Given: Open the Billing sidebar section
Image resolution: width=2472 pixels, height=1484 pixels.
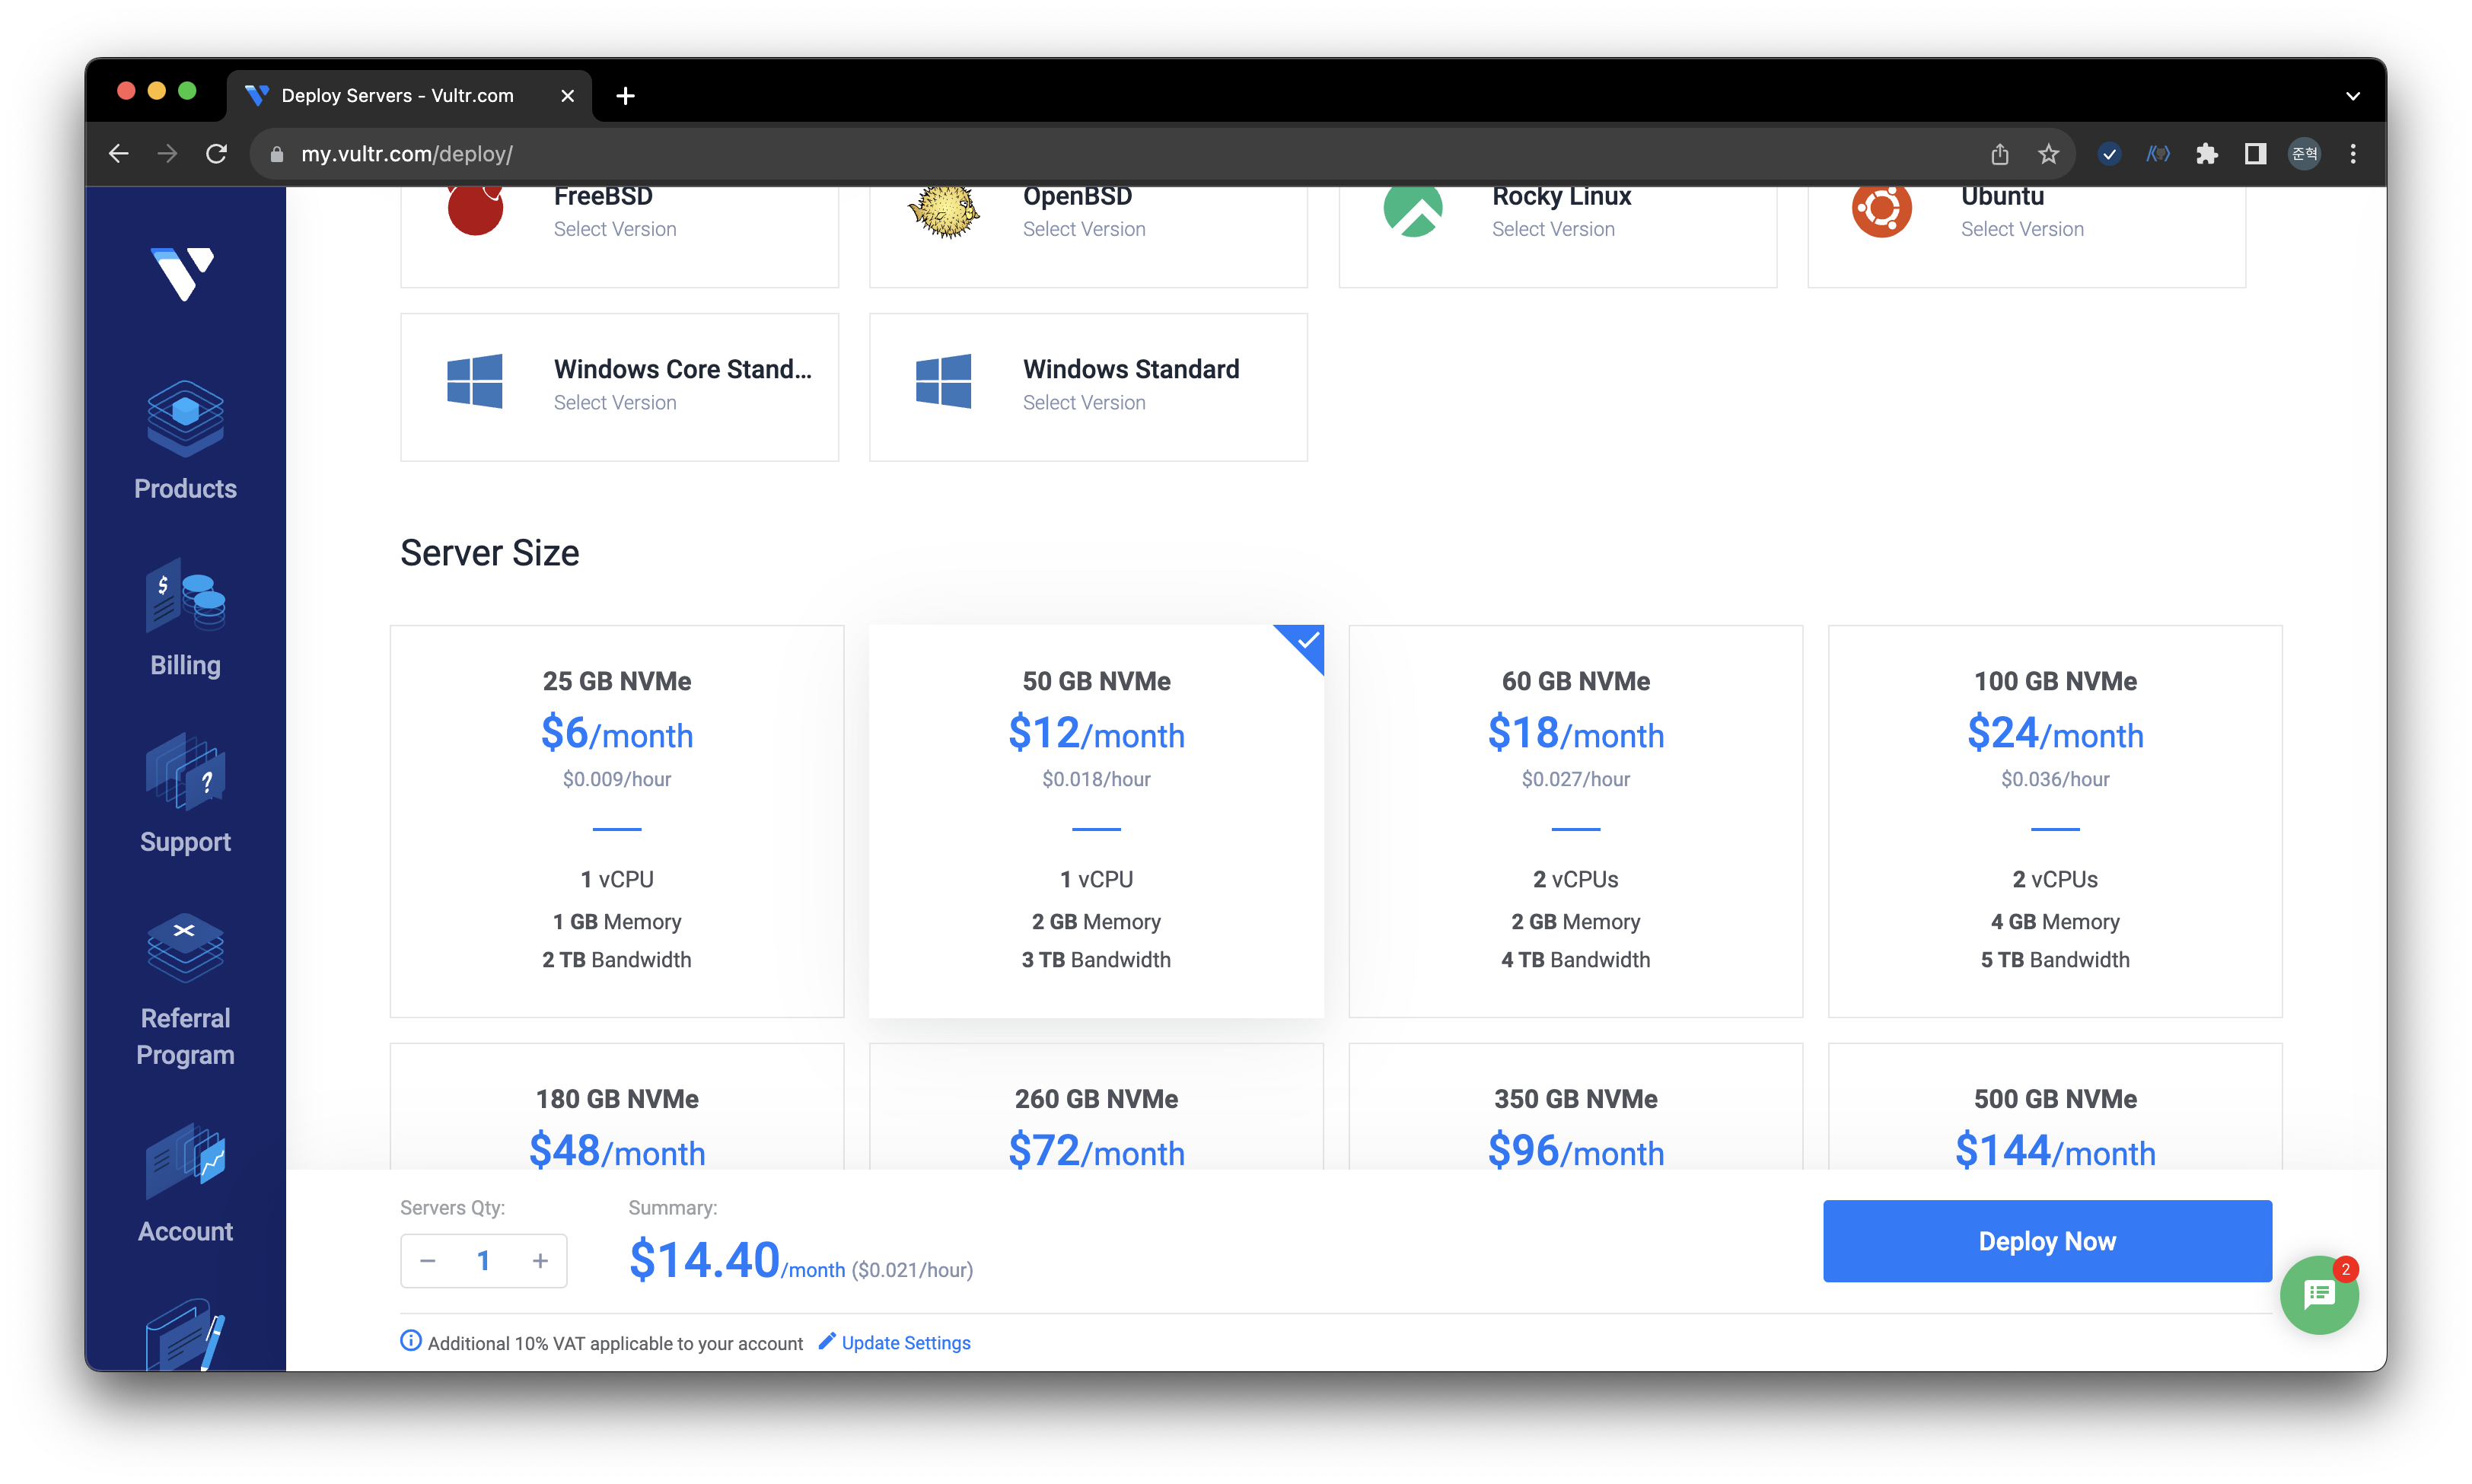Looking at the screenshot, I should click(x=185, y=618).
